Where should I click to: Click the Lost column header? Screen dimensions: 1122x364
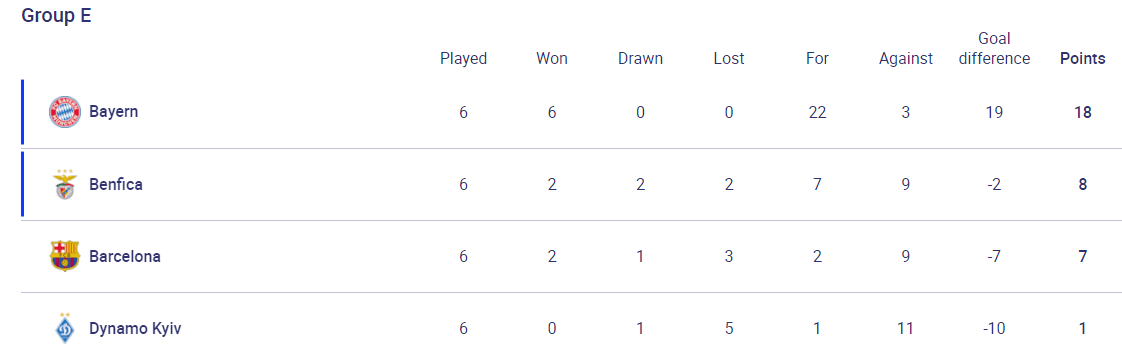click(729, 59)
